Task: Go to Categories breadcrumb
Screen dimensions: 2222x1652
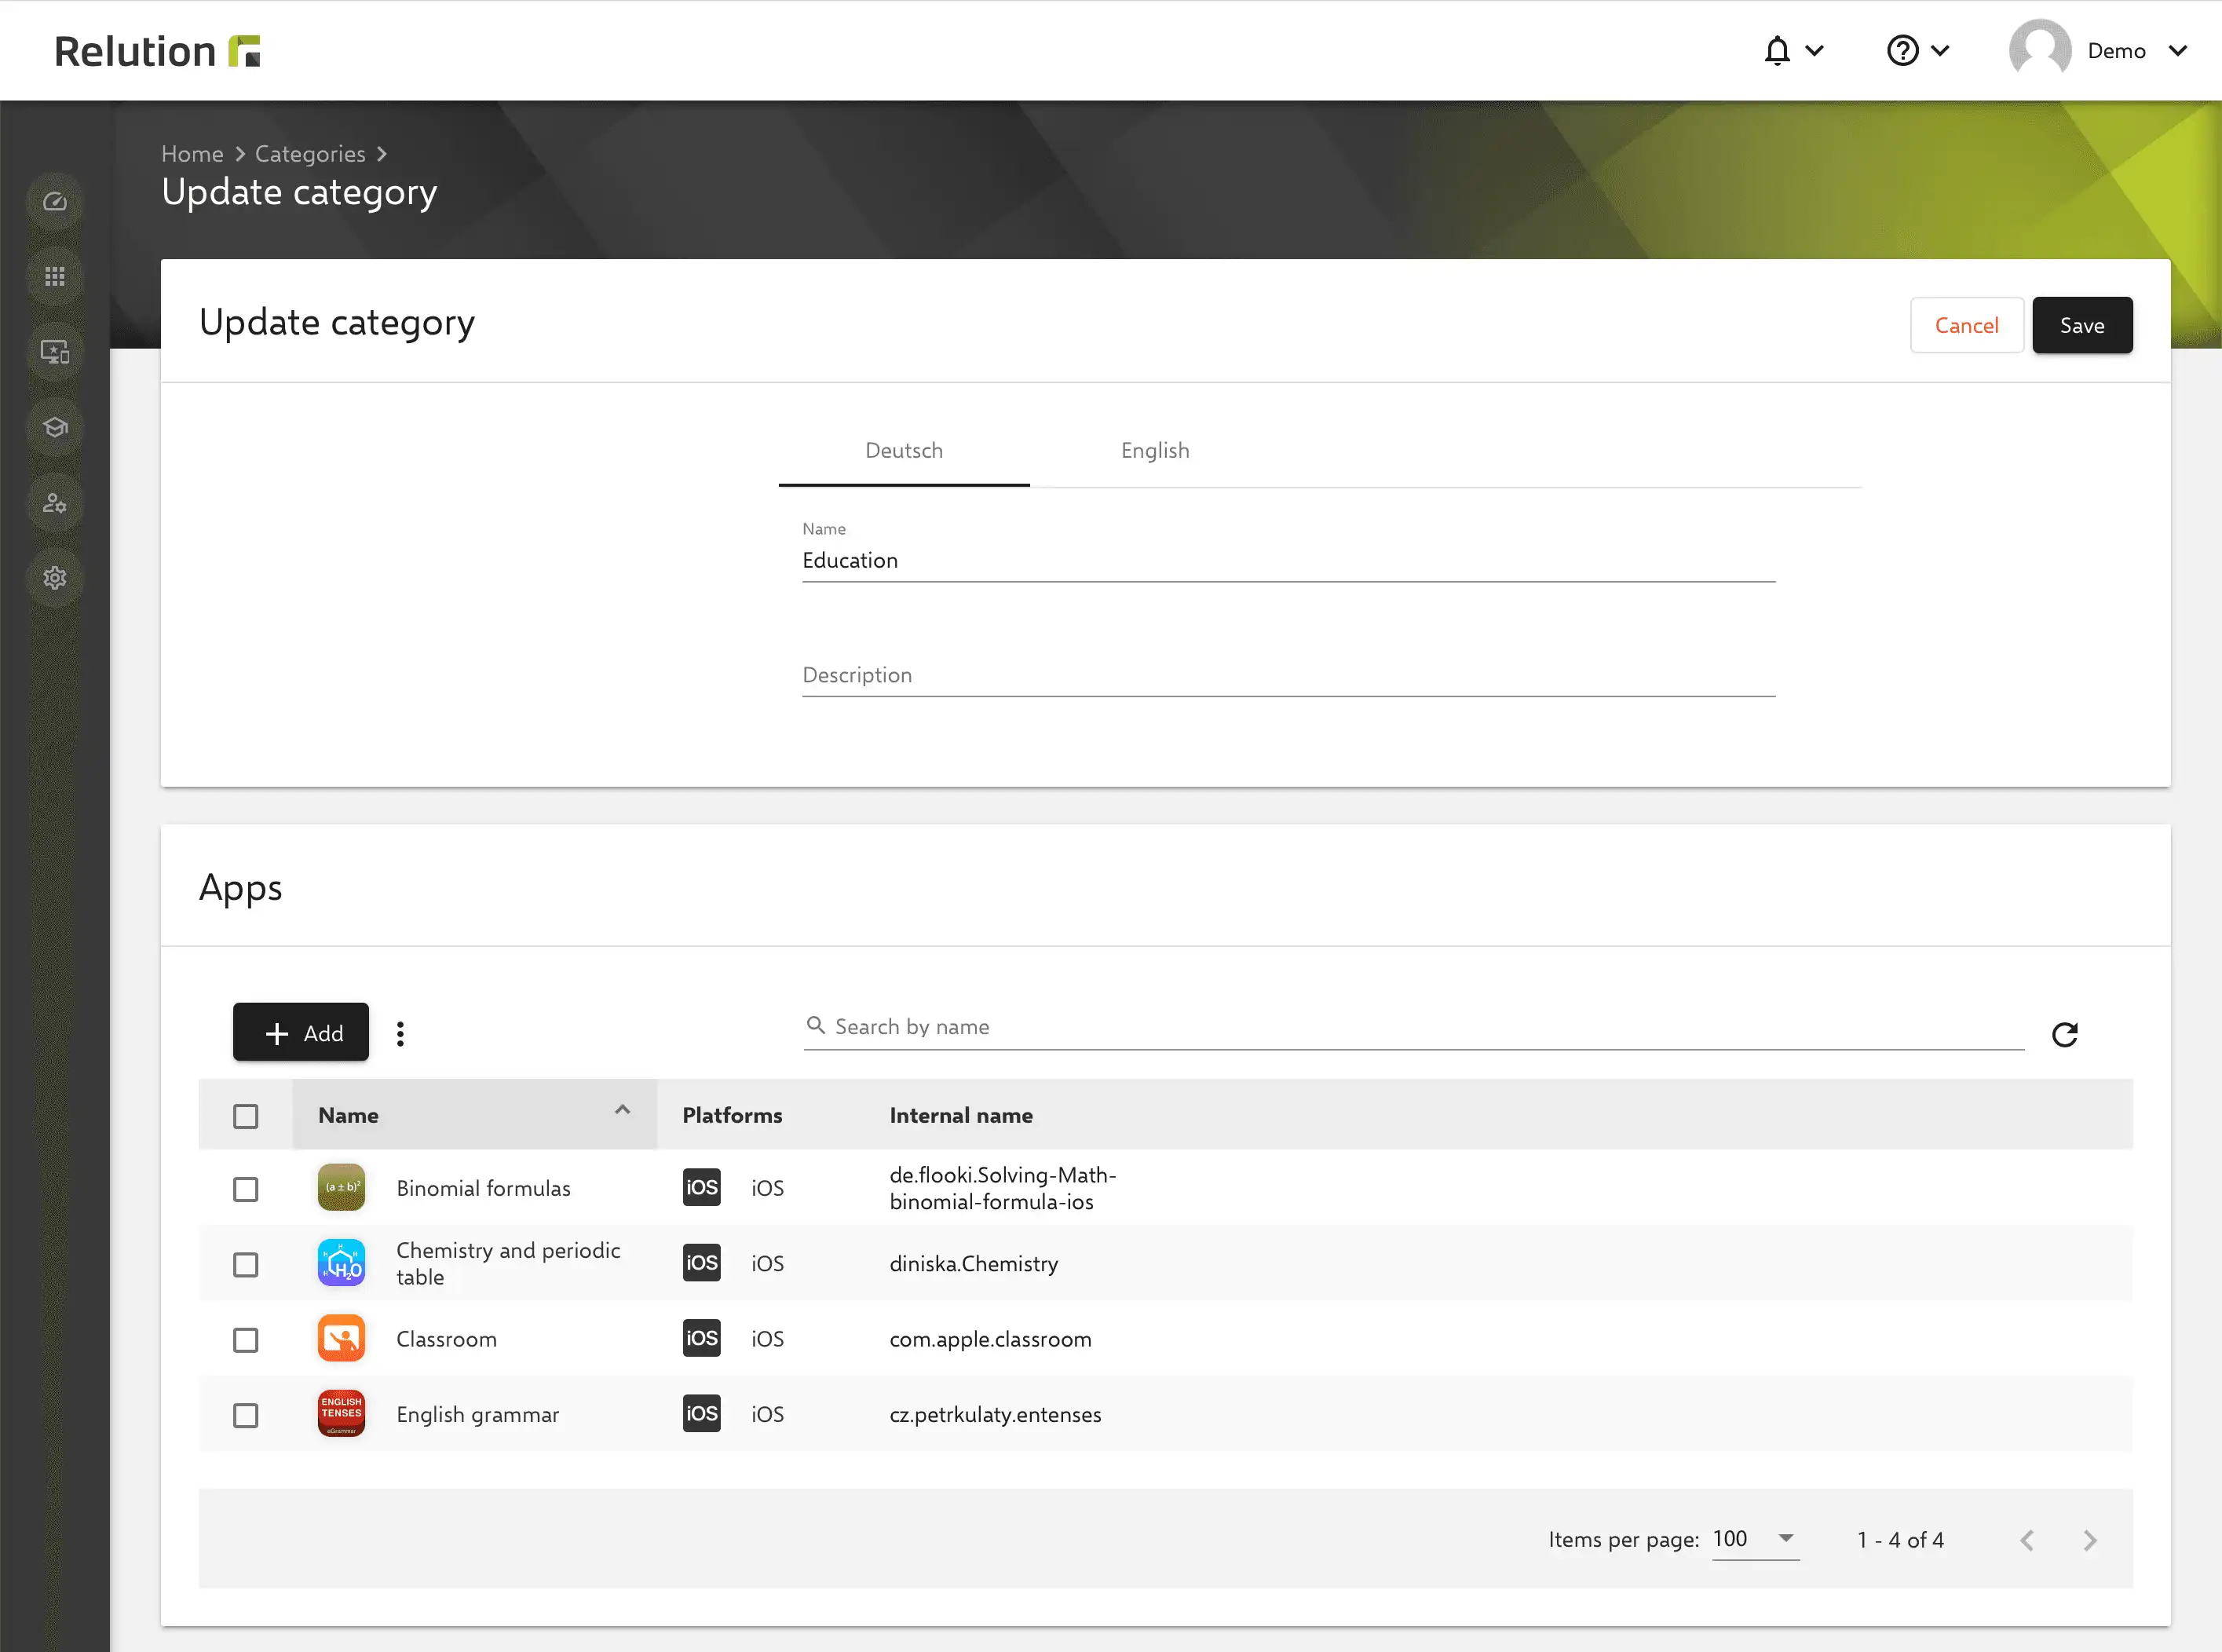Action: (x=310, y=154)
